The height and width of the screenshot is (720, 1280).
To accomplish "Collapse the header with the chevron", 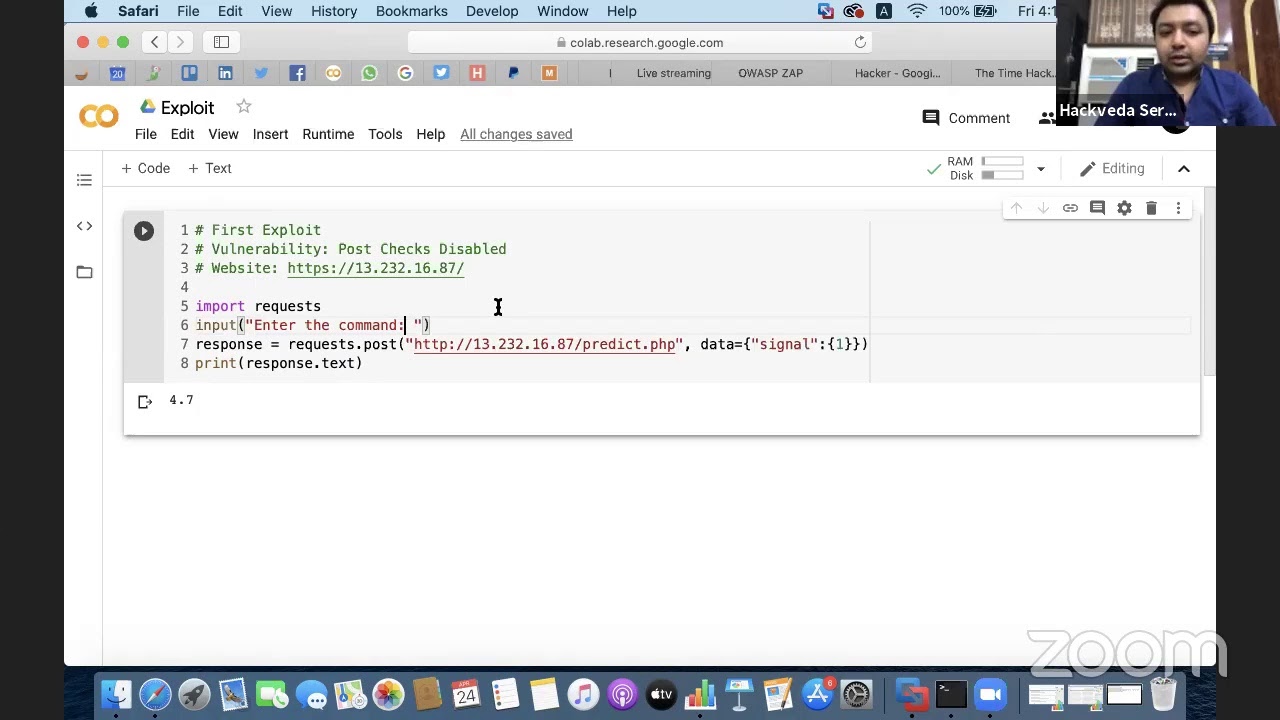I will 1184,169.
